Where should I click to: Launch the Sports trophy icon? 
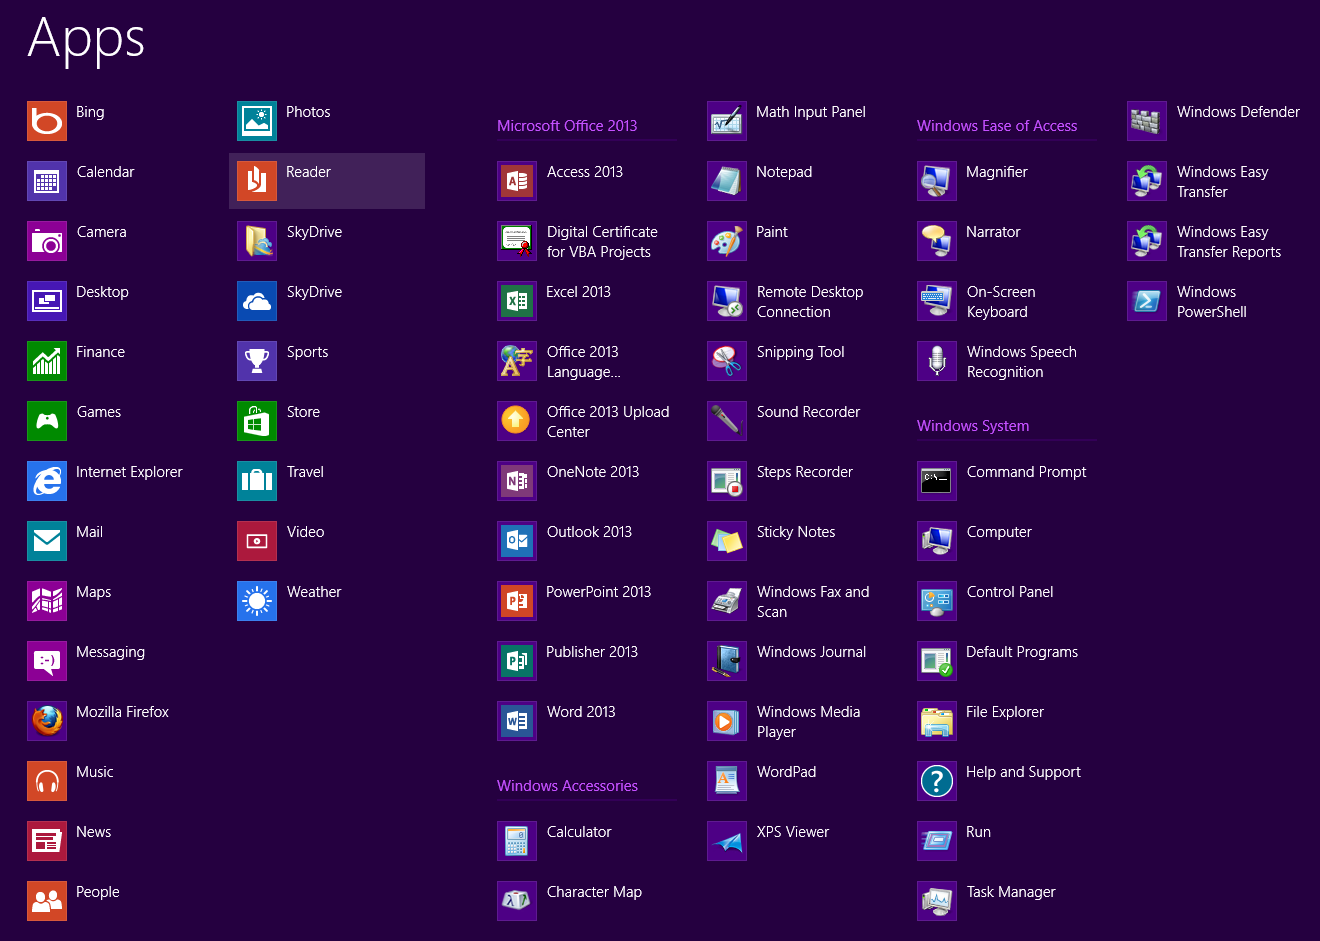click(257, 361)
